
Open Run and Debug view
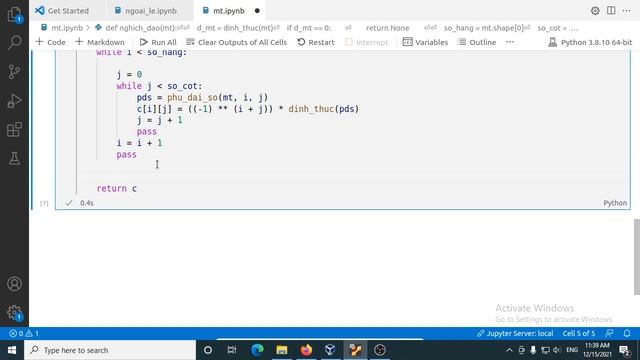tap(14, 101)
